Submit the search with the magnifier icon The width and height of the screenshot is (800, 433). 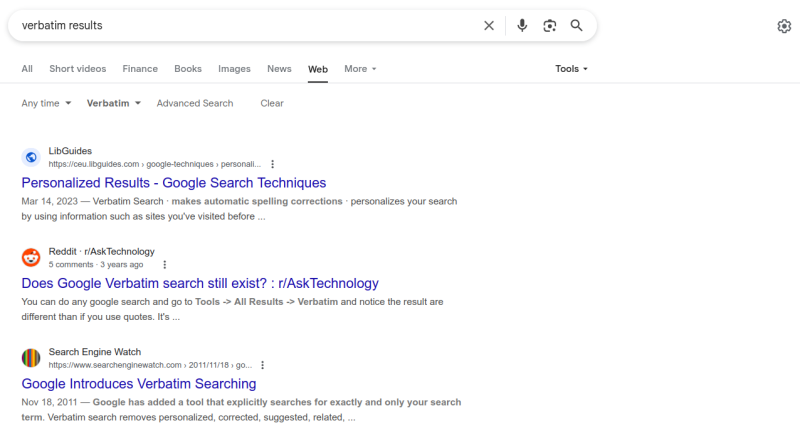pyautogui.click(x=577, y=26)
